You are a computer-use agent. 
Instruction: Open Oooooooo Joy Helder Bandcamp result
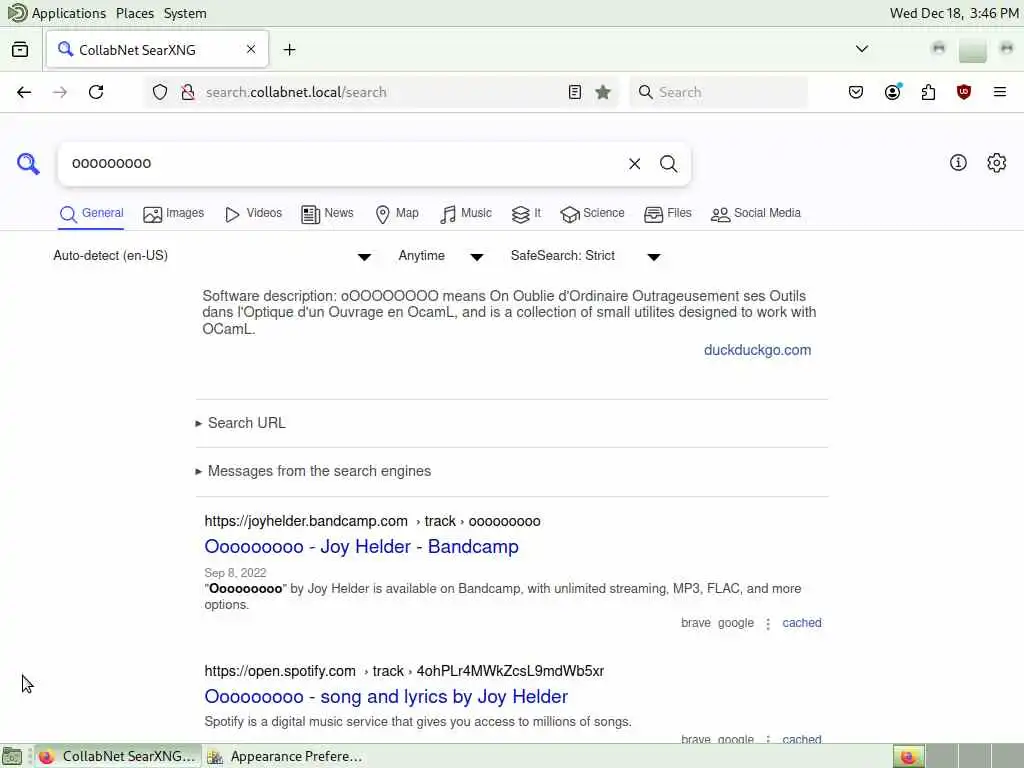(361, 547)
